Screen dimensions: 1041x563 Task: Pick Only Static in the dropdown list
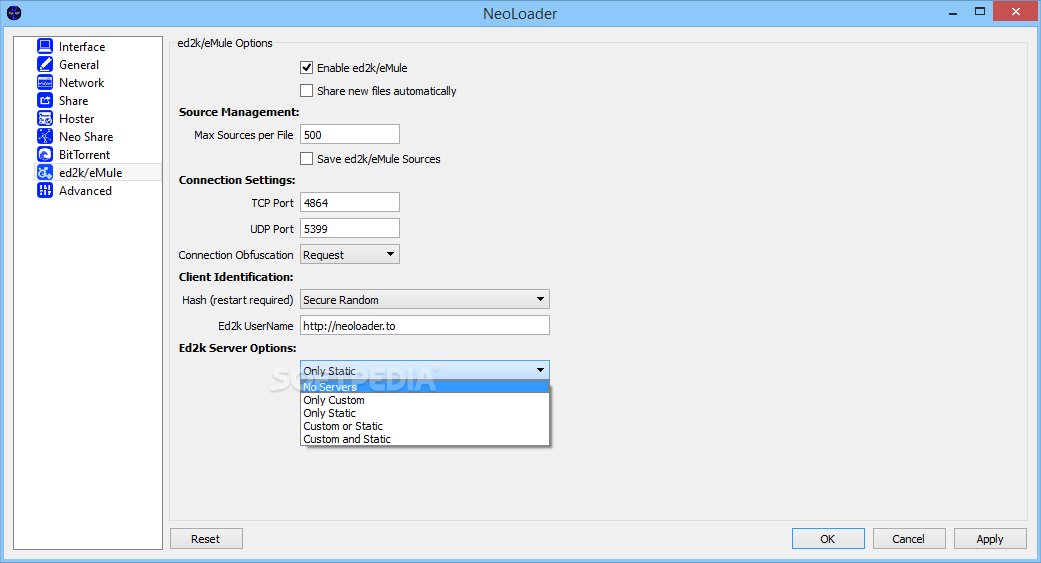pos(425,413)
